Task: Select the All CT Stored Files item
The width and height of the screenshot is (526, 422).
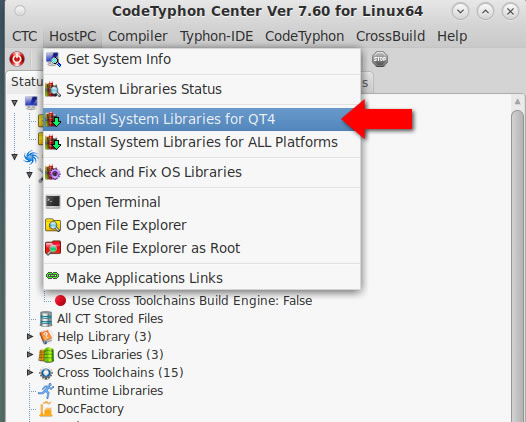Action: tap(101, 319)
